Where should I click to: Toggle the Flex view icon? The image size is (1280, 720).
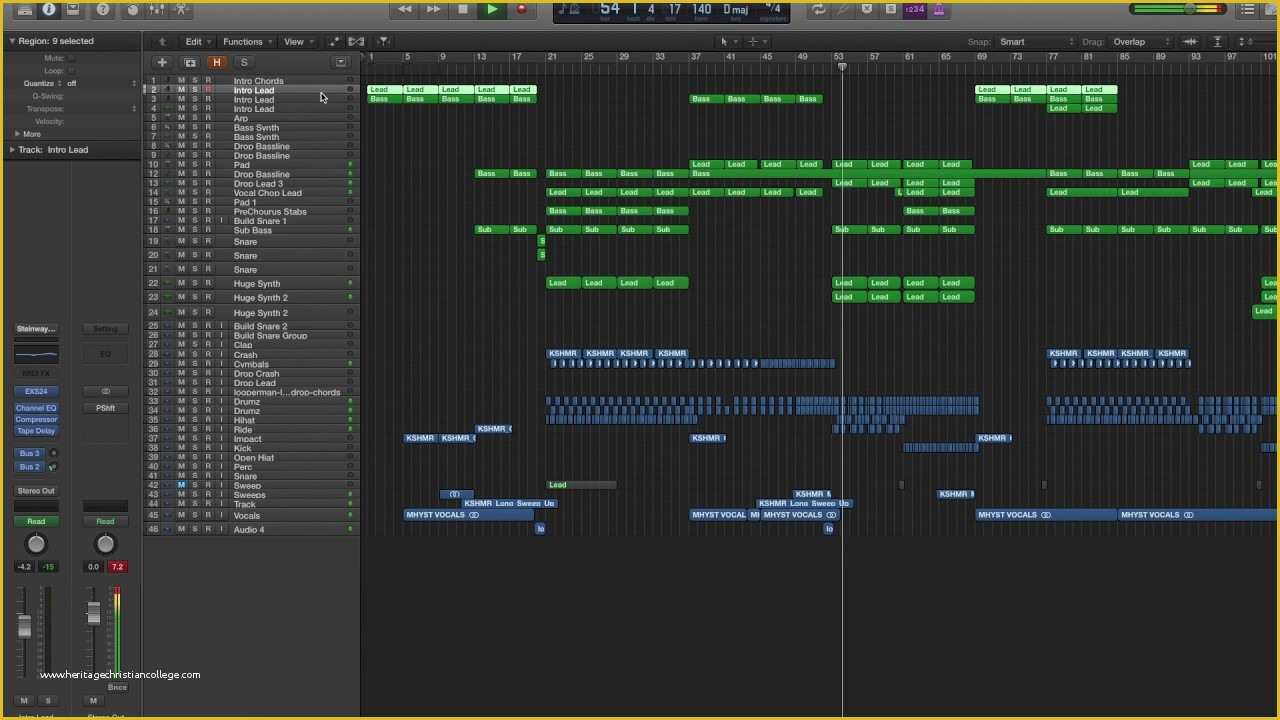point(356,42)
